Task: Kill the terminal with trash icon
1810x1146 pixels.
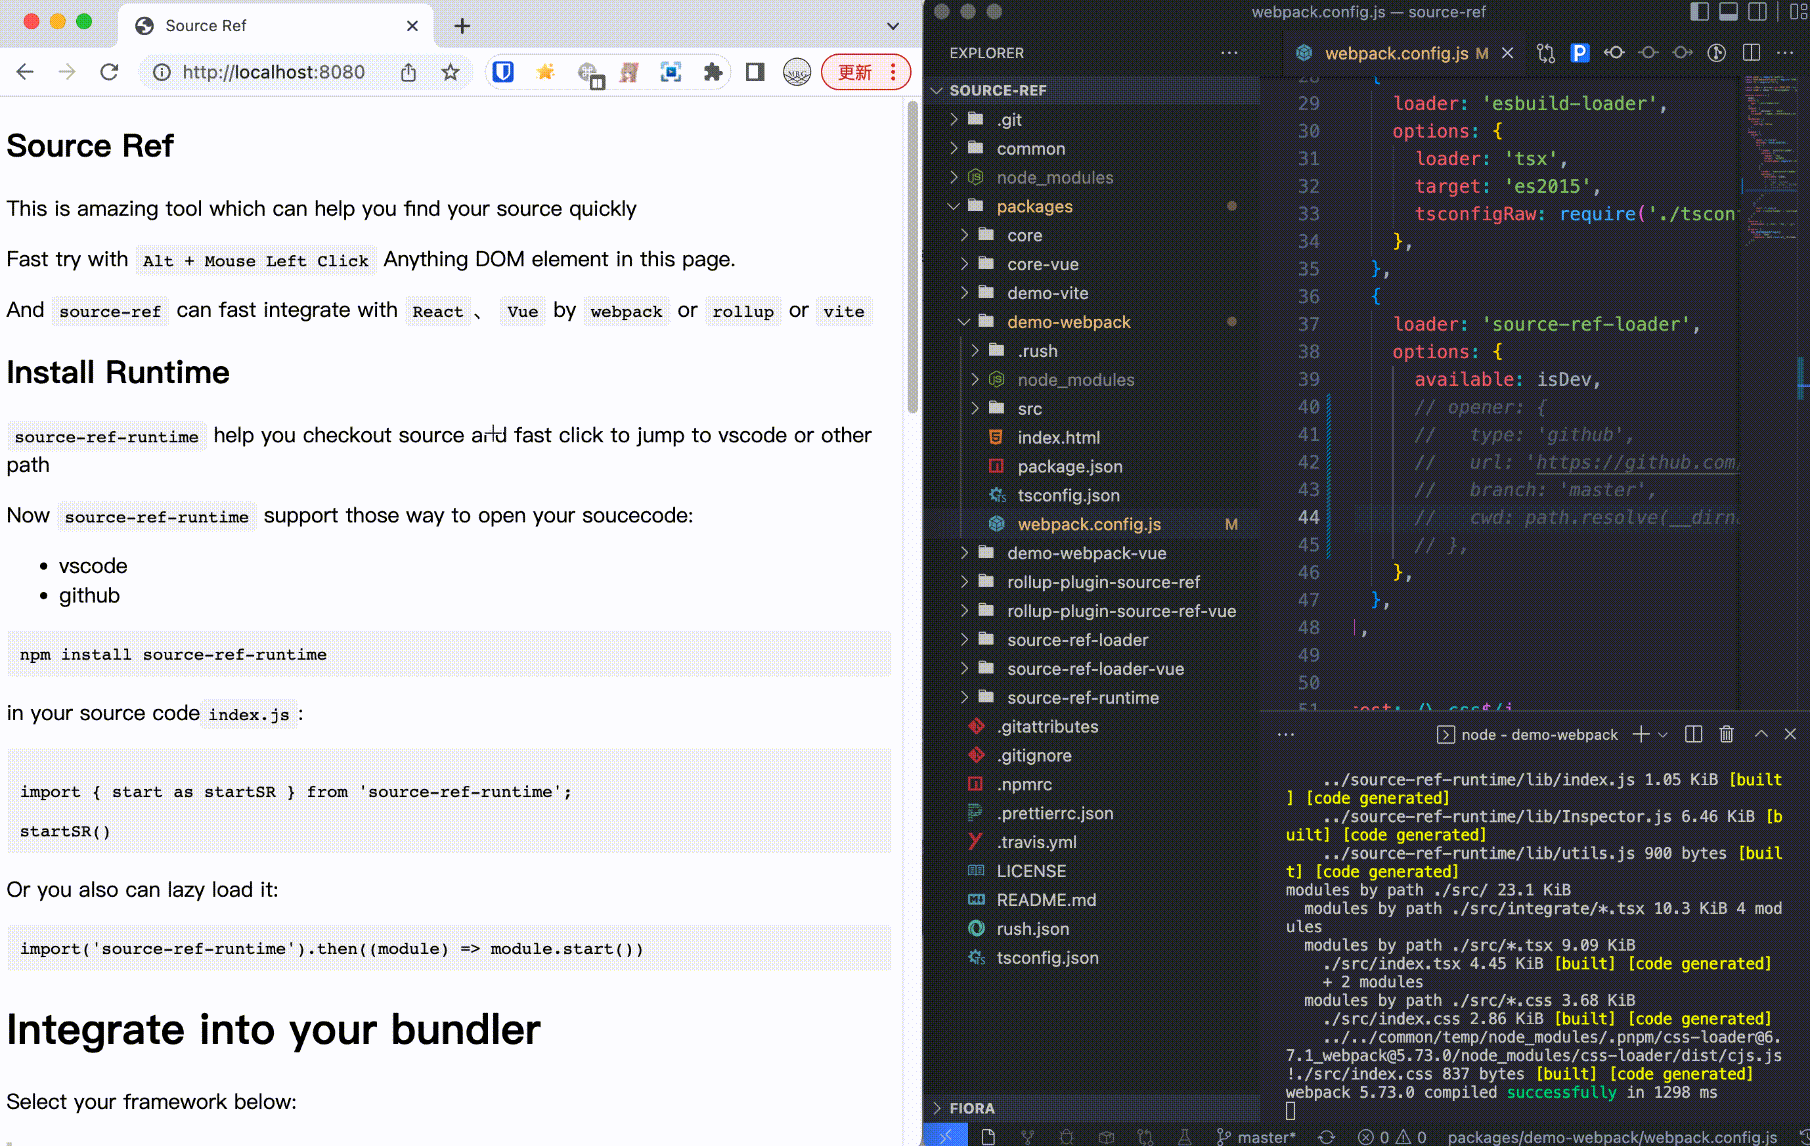Action: (1726, 735)
